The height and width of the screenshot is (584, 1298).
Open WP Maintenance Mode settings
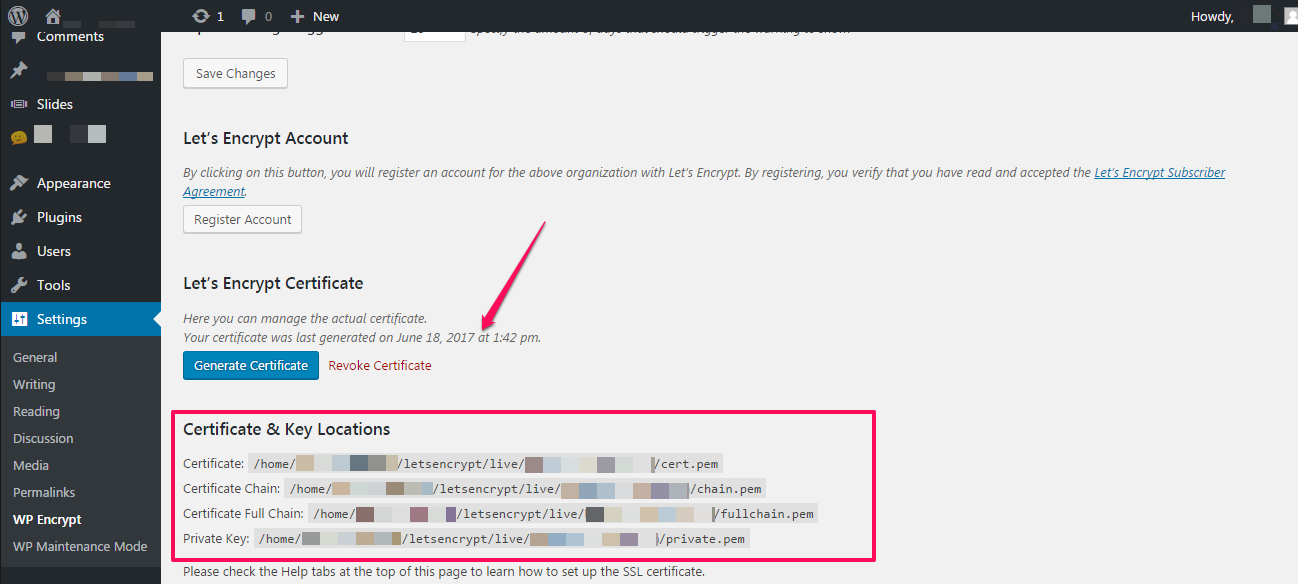point(80,546)
